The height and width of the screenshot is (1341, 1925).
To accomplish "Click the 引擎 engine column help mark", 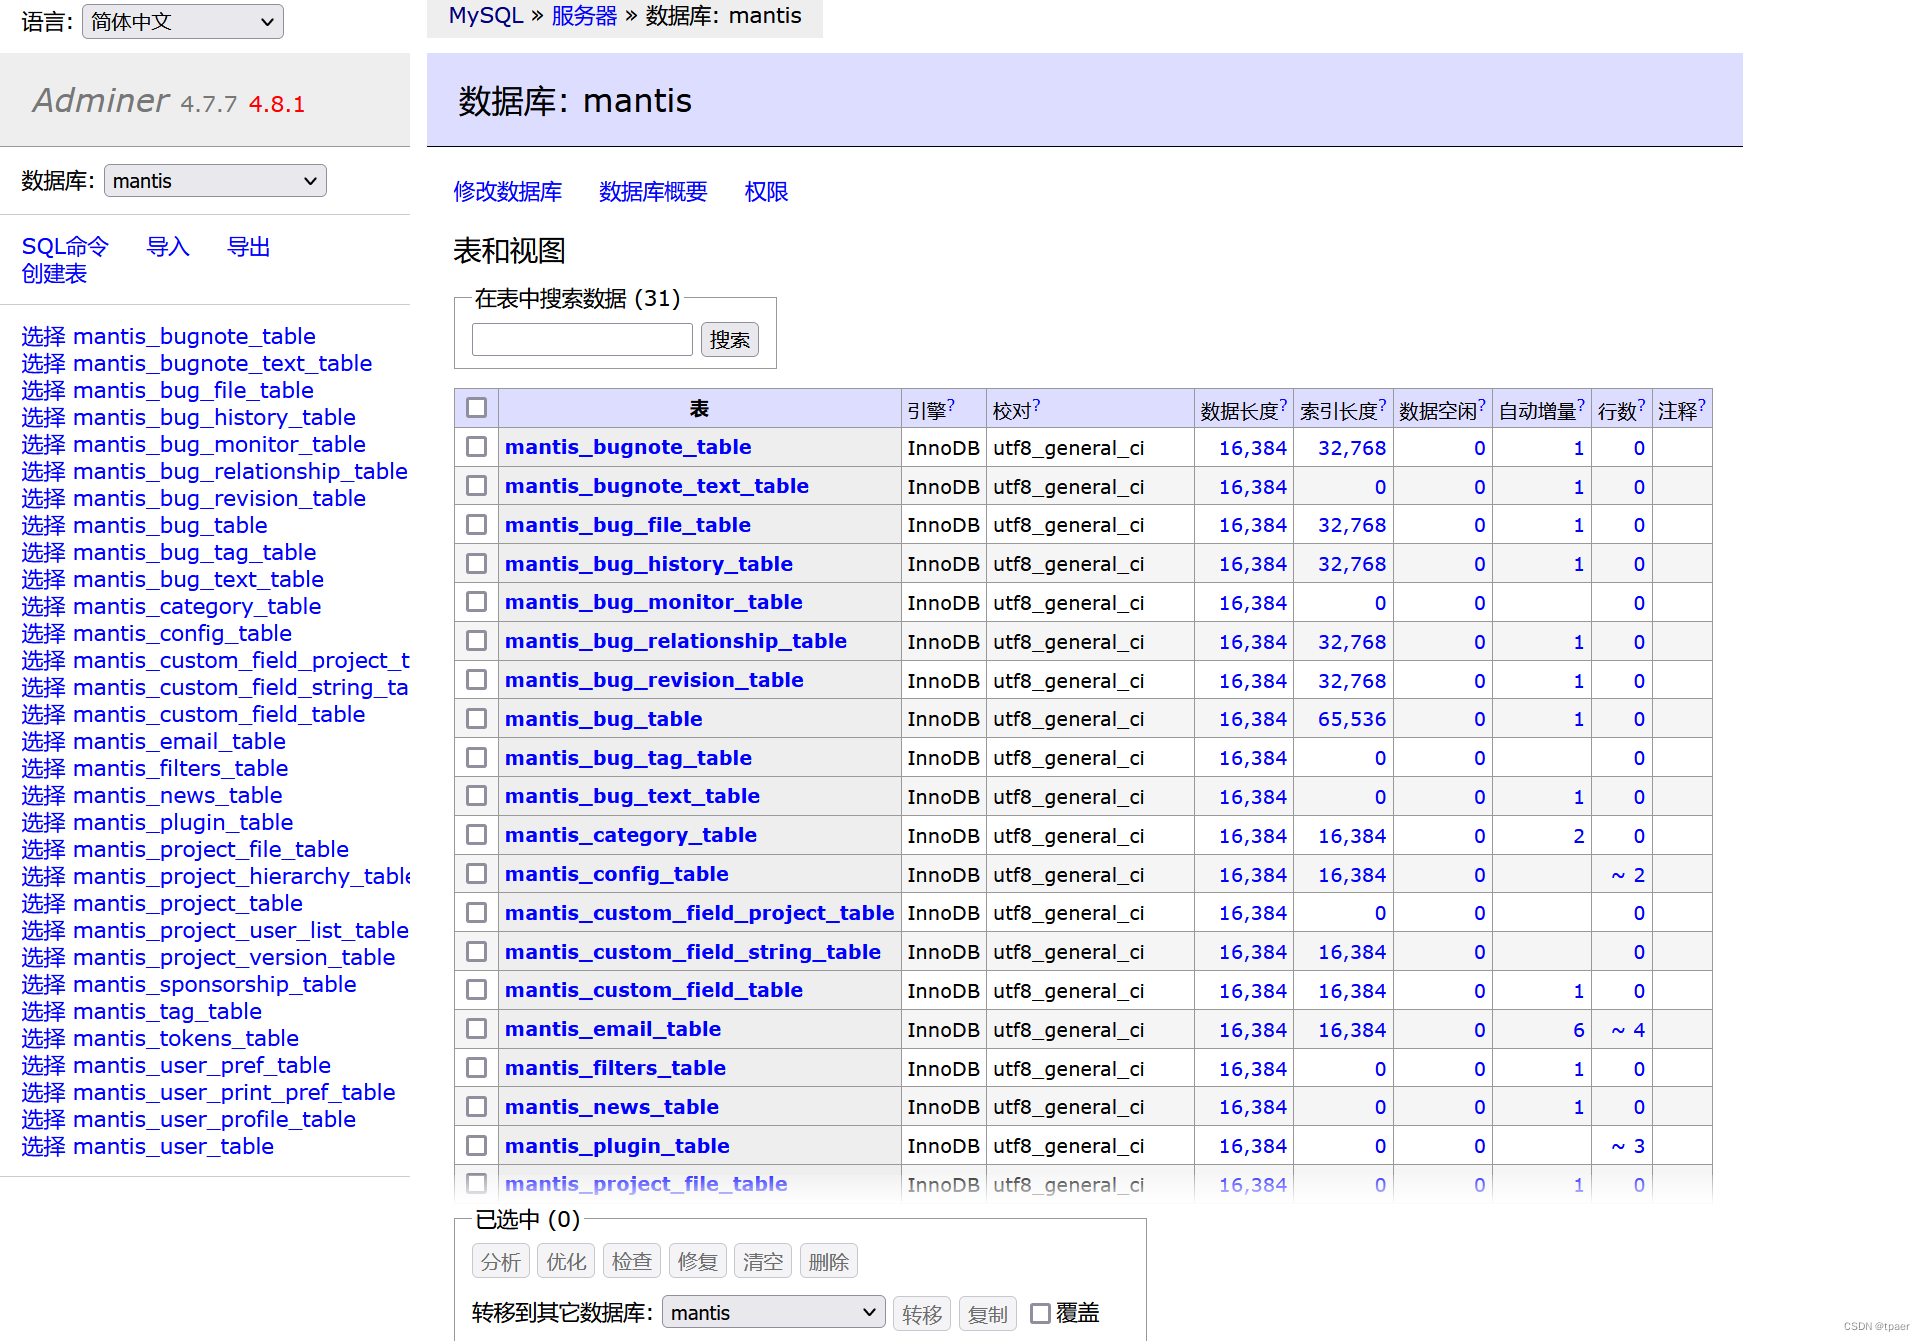I will click(951, 405).
